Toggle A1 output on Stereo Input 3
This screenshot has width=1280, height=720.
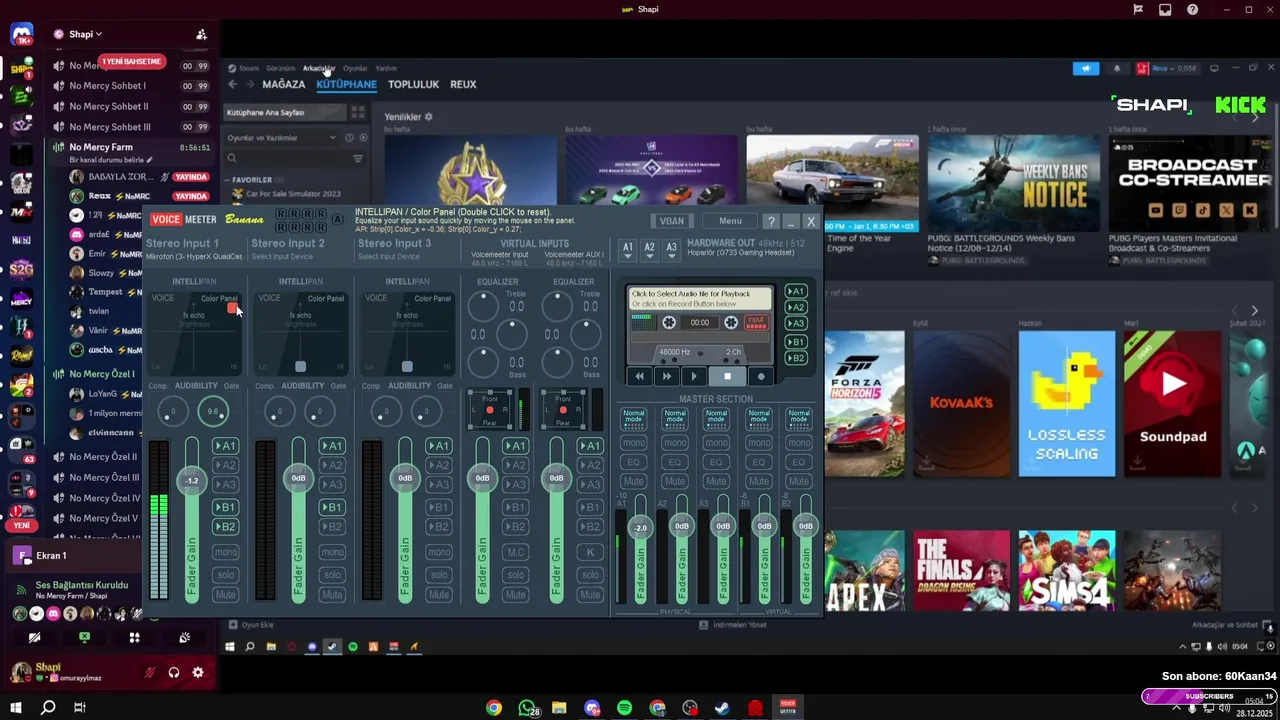[x=439, y=446]
